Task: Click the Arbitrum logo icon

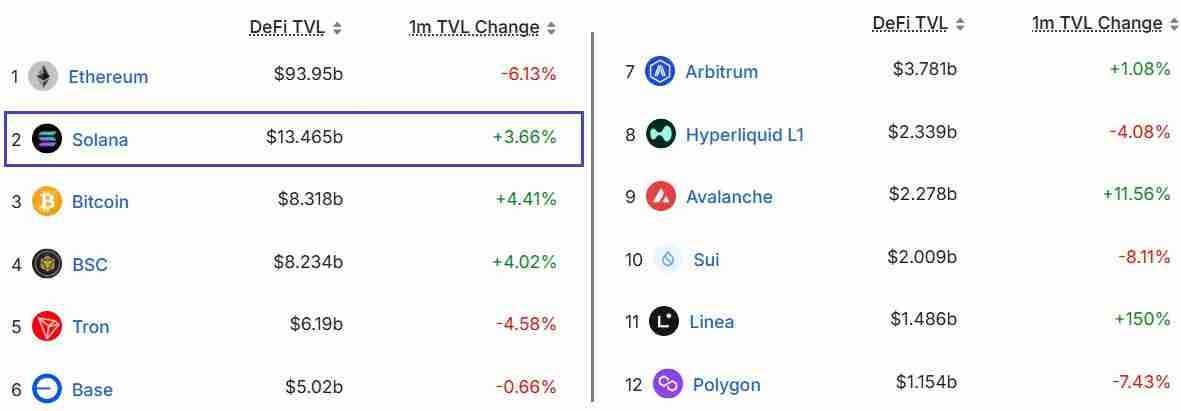Action: pos(660,71)
